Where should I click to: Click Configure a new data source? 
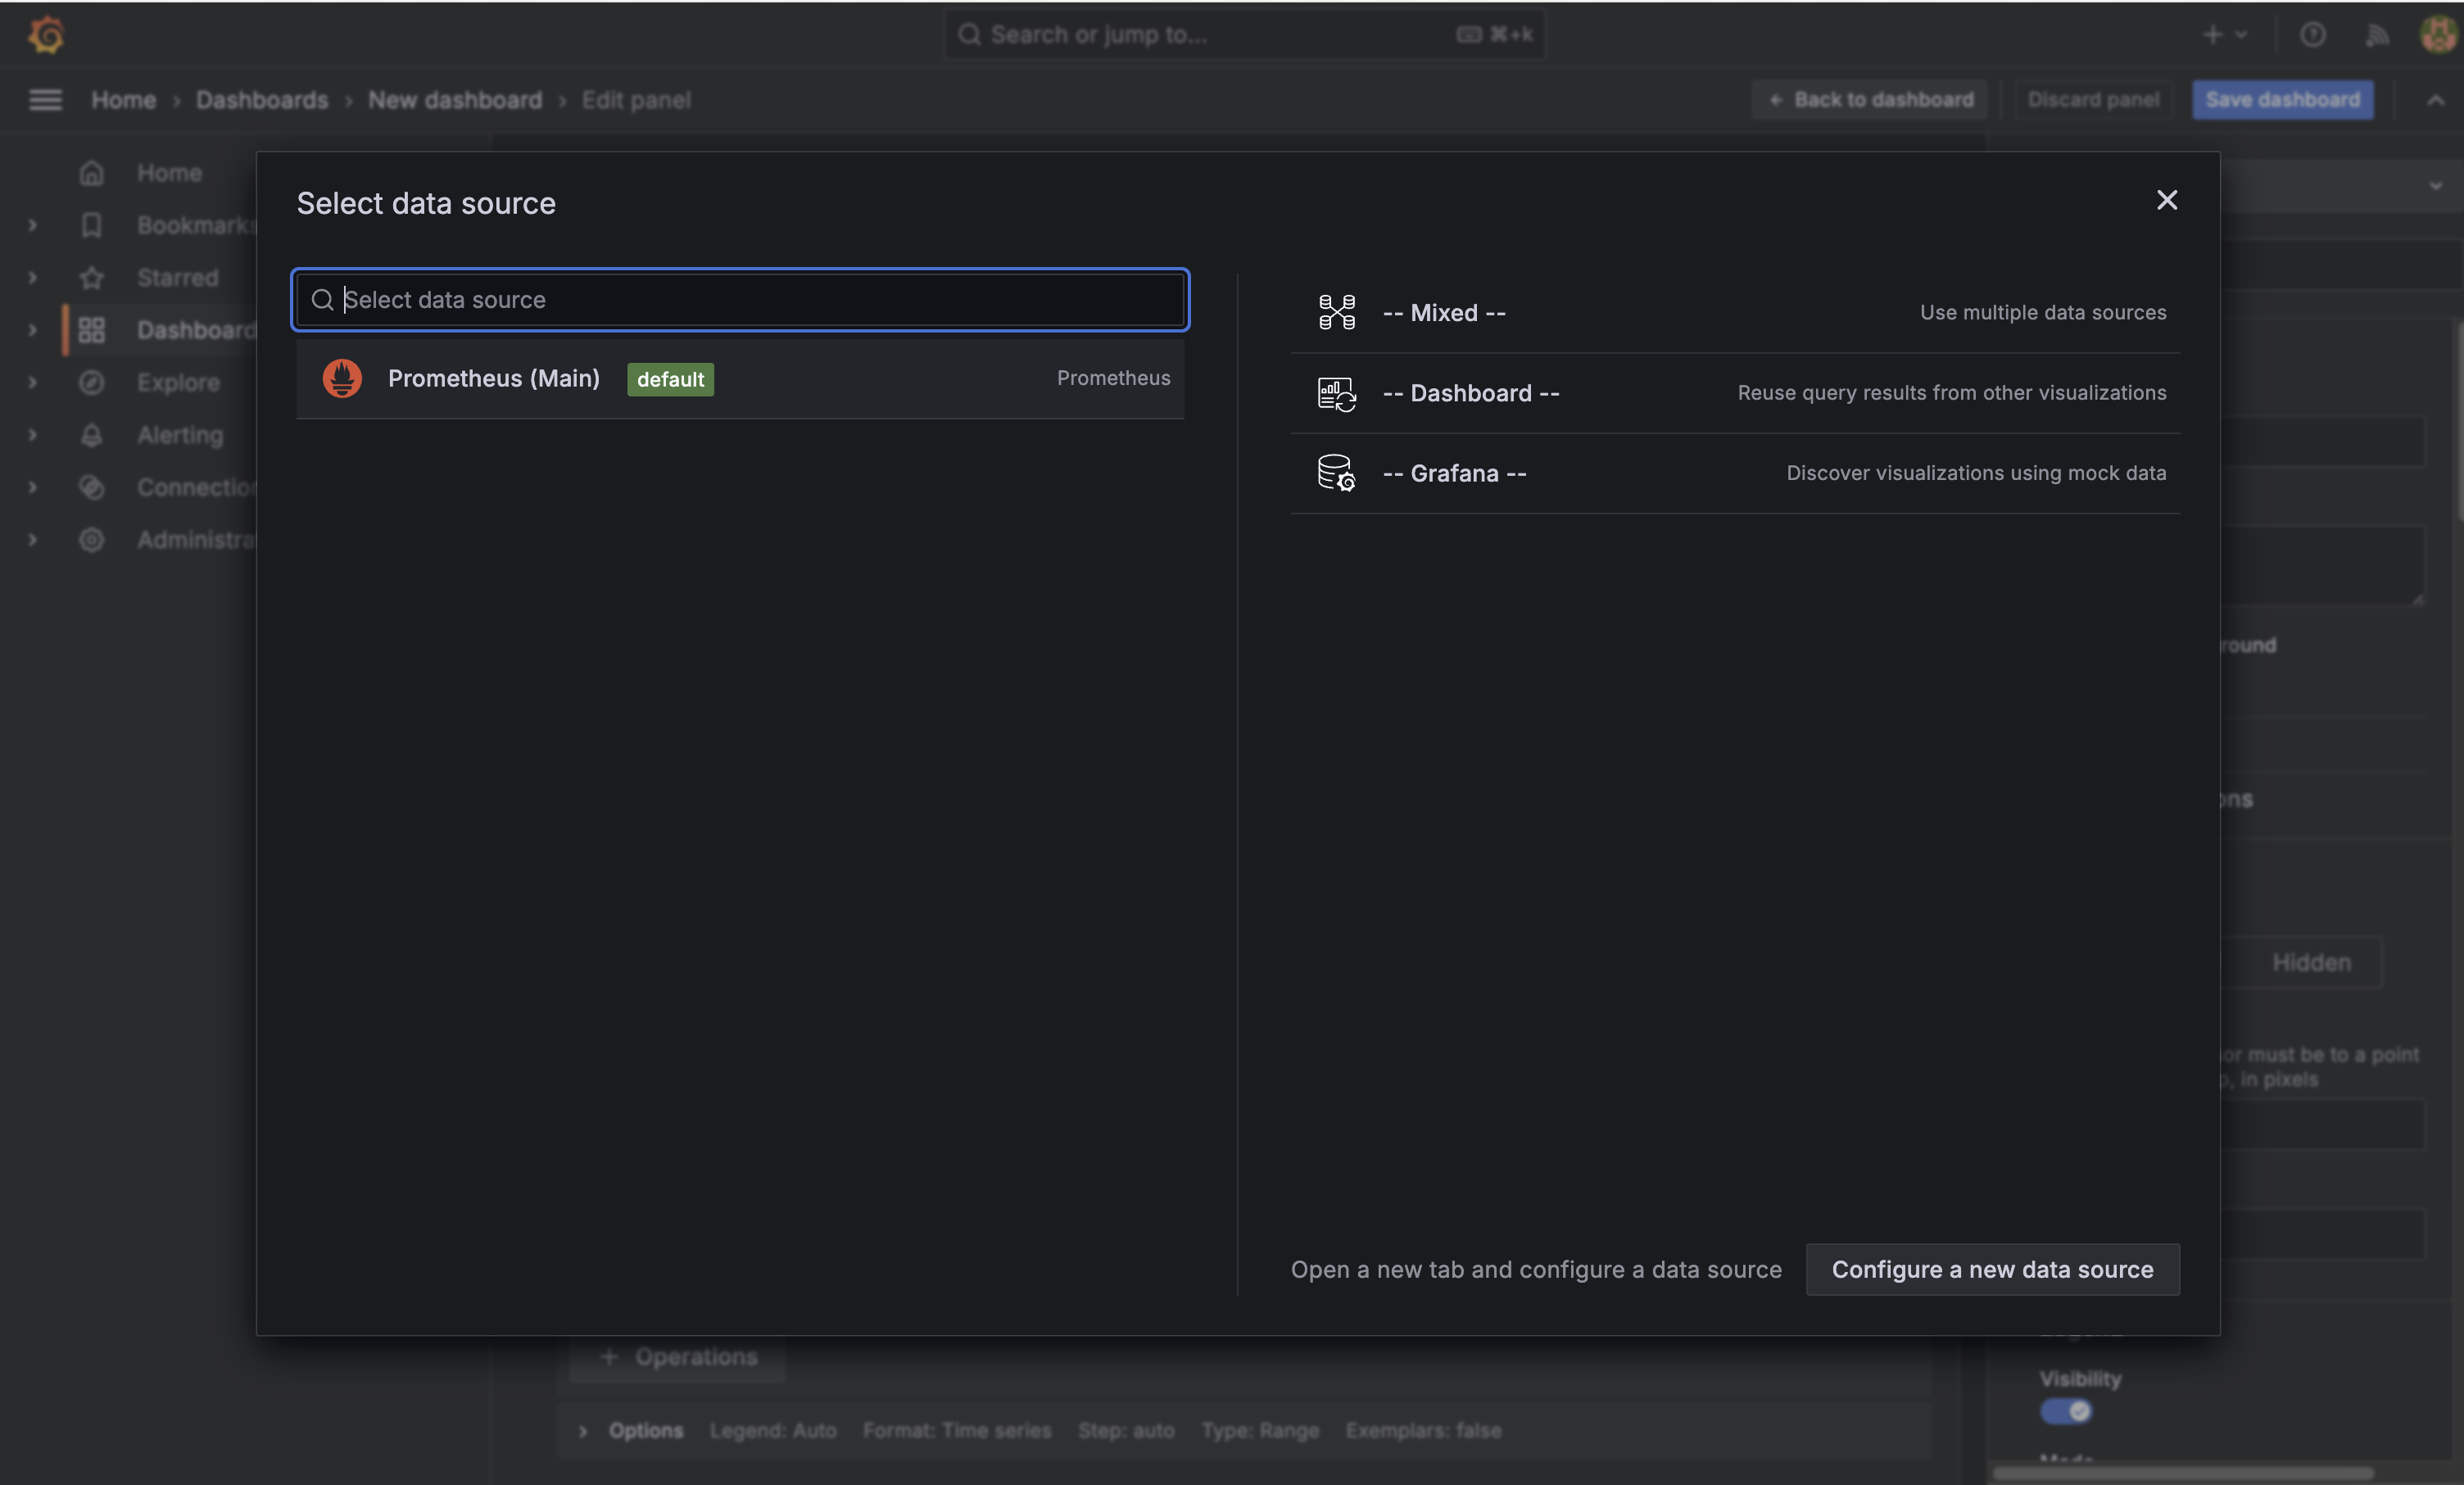tap(1992, 1269)
